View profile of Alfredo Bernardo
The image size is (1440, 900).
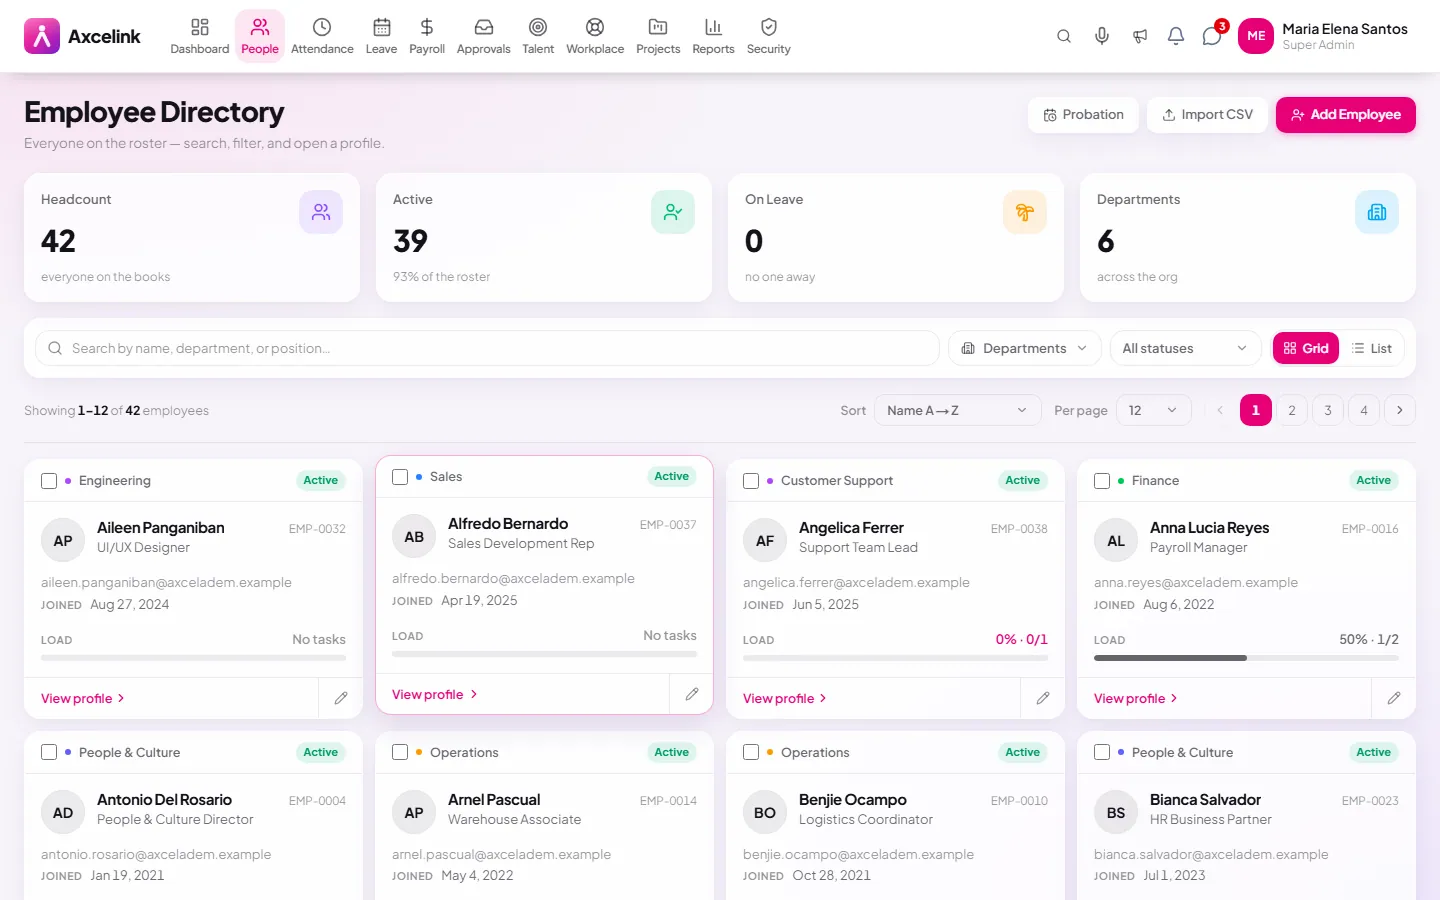pyautogui.click(x=434, y=694)
